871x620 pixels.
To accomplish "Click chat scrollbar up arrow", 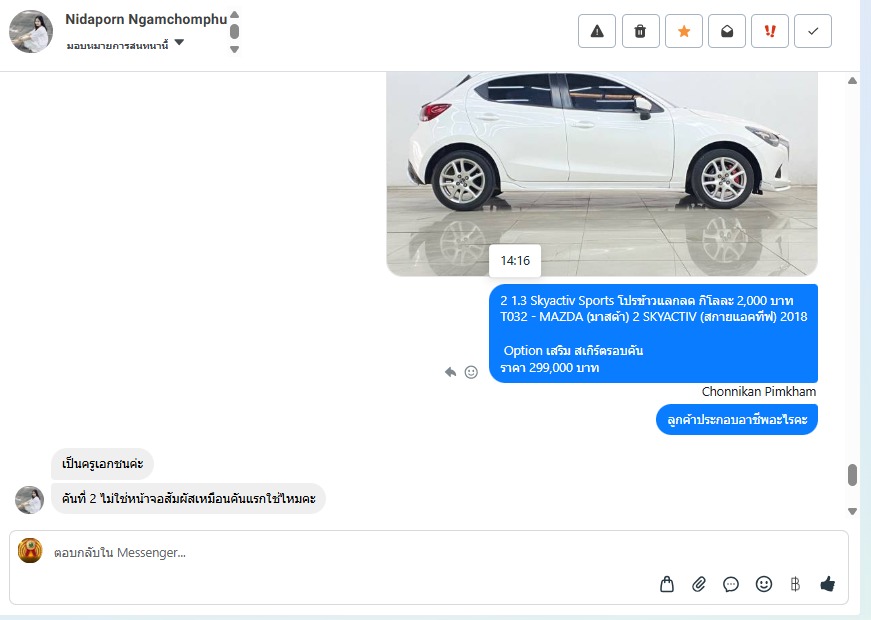I will (852, 81).
